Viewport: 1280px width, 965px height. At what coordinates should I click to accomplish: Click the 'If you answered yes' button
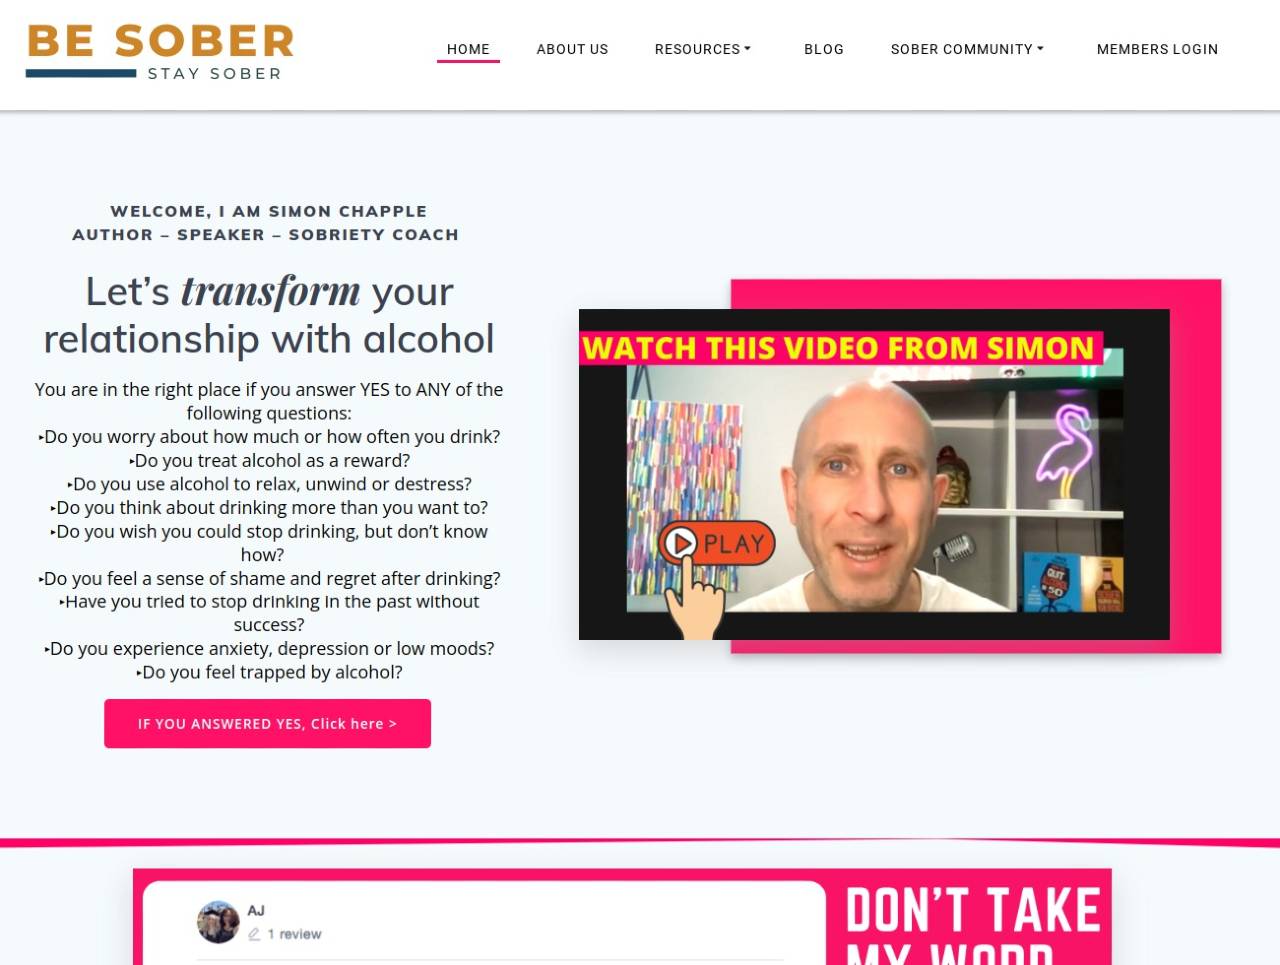click(x=267, y=723)
